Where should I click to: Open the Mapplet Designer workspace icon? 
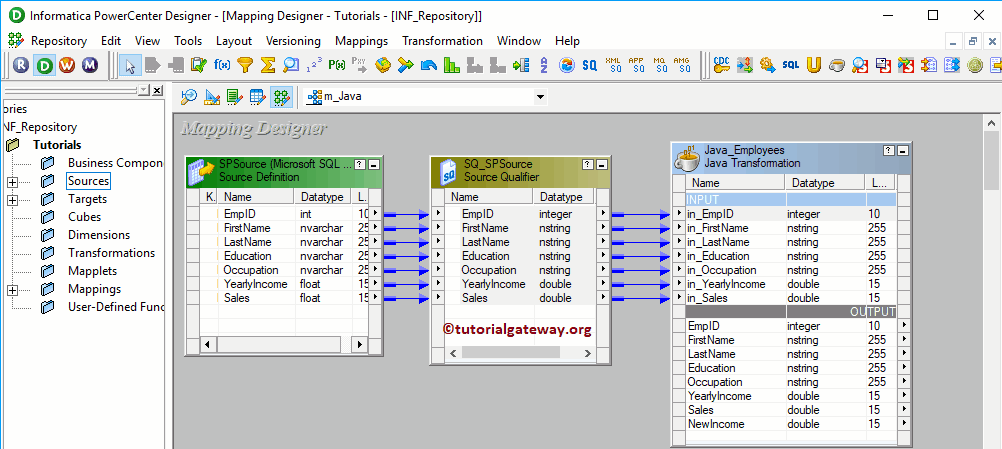[258, 97]
